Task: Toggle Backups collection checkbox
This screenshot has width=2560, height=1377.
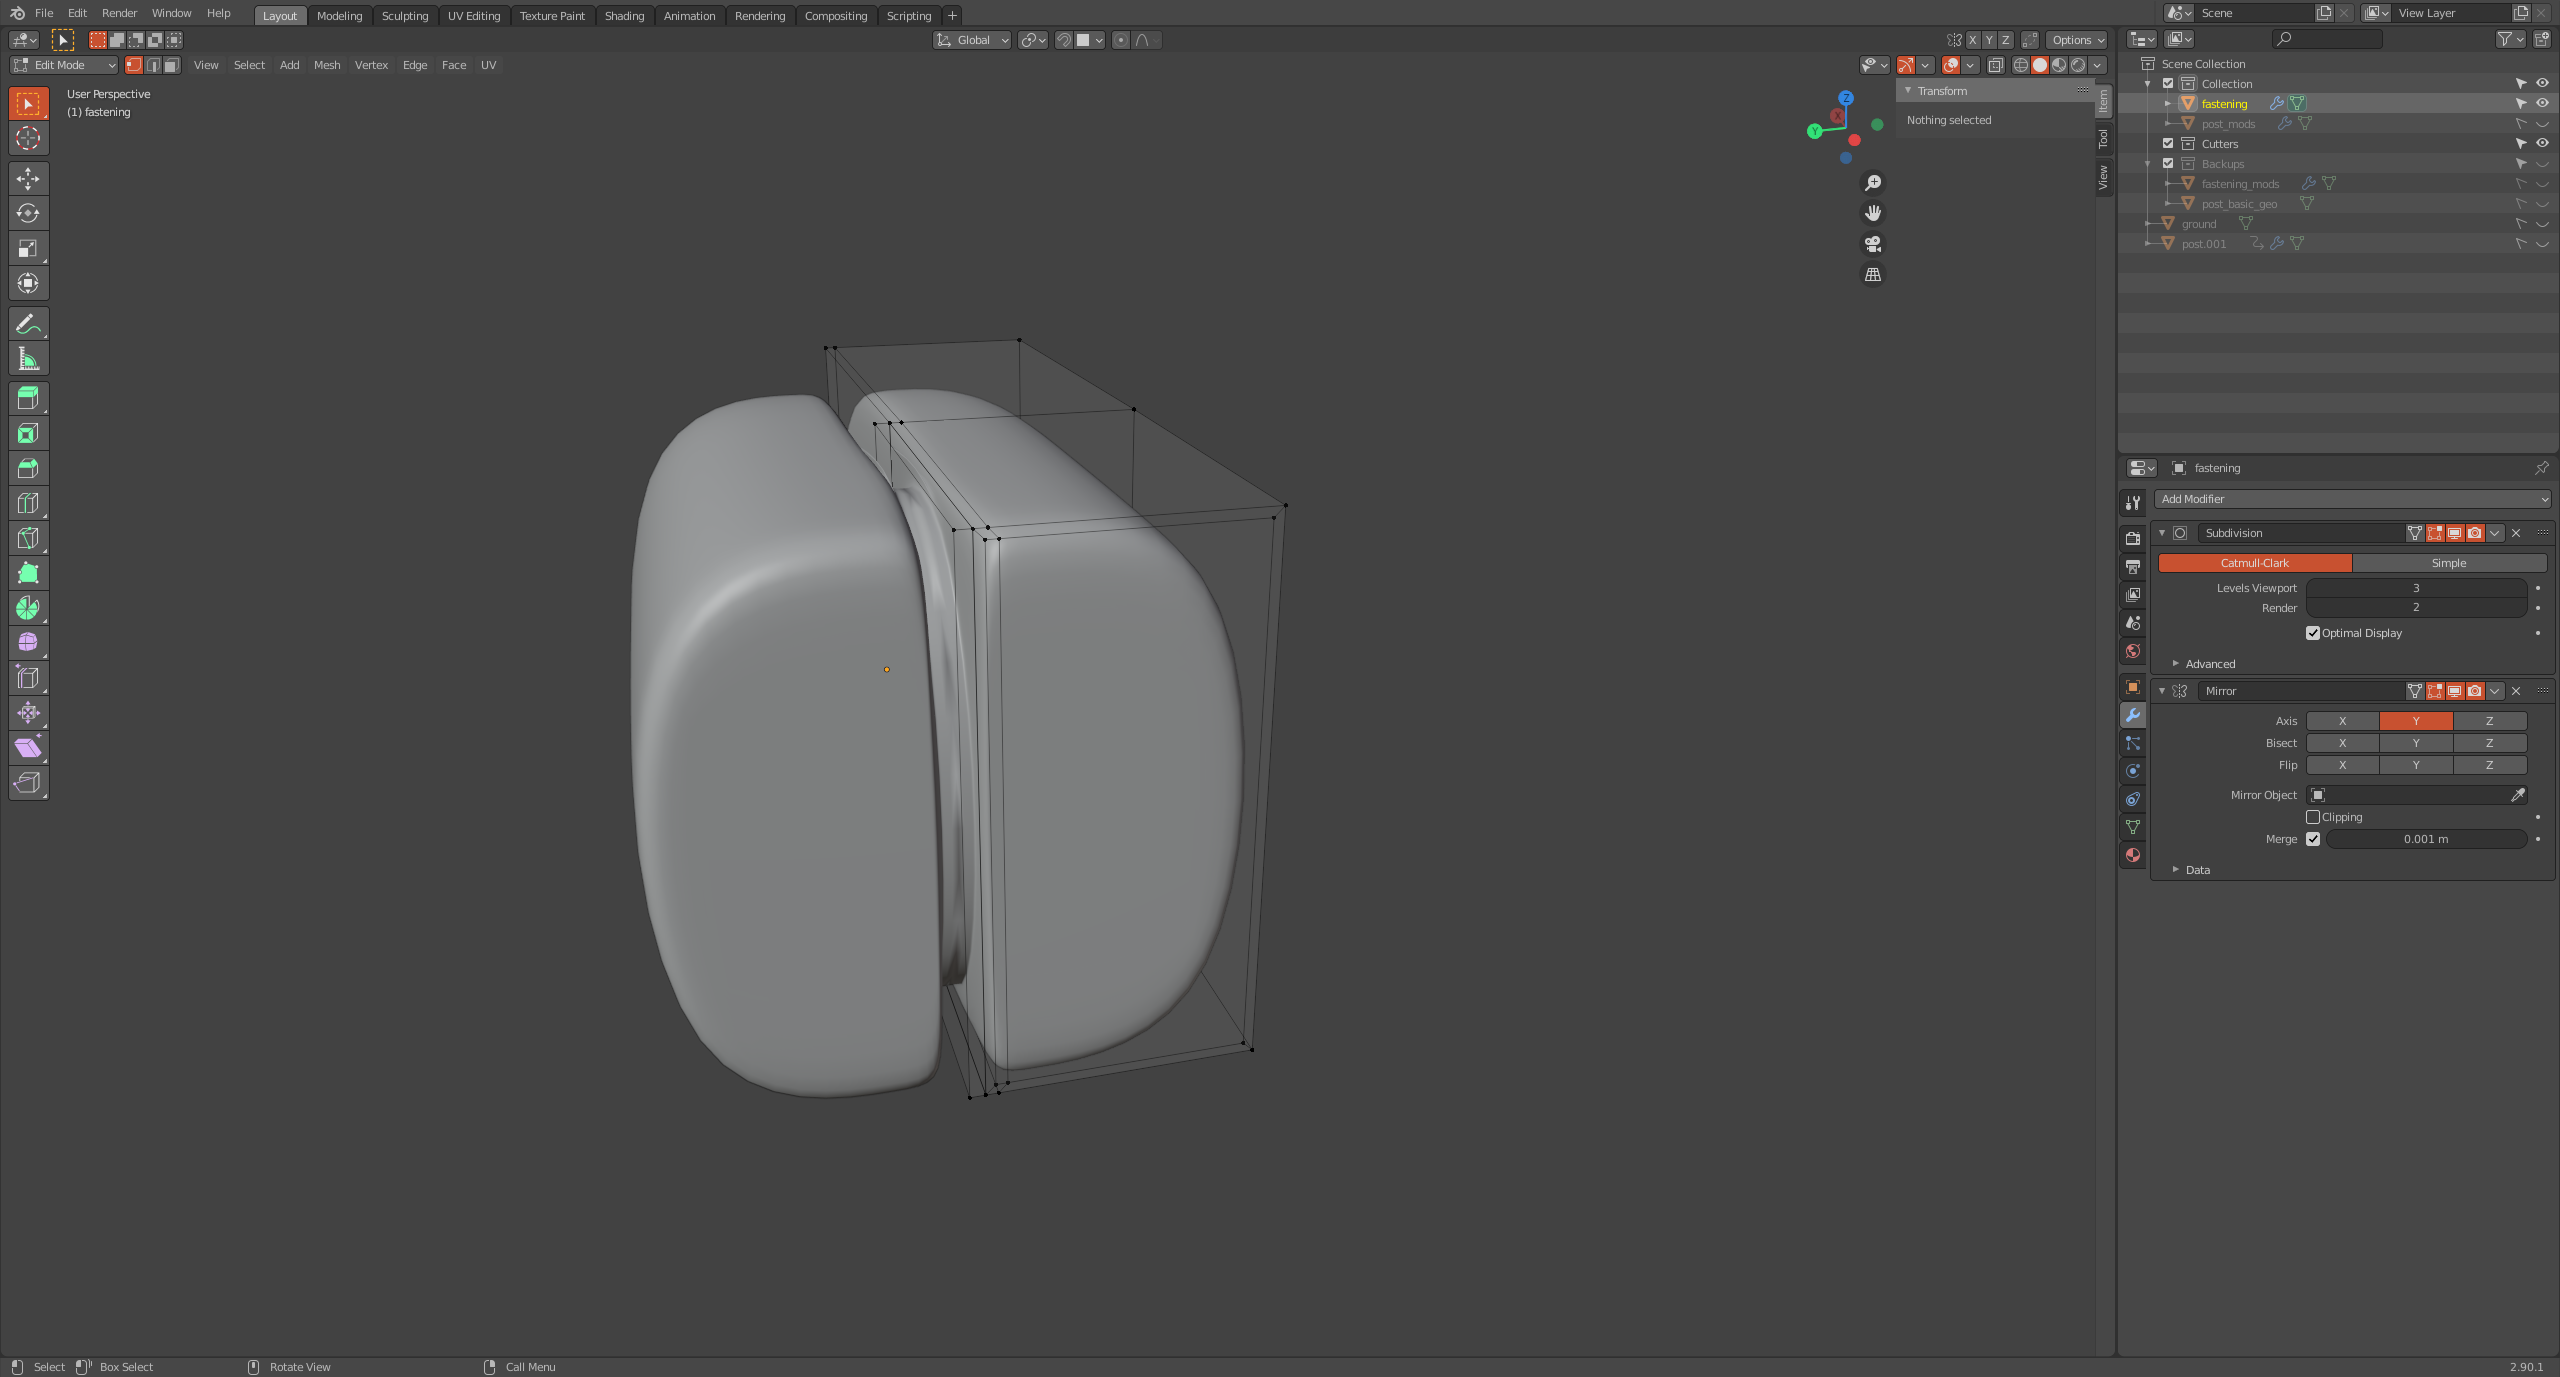Action: click(2168, 164)
